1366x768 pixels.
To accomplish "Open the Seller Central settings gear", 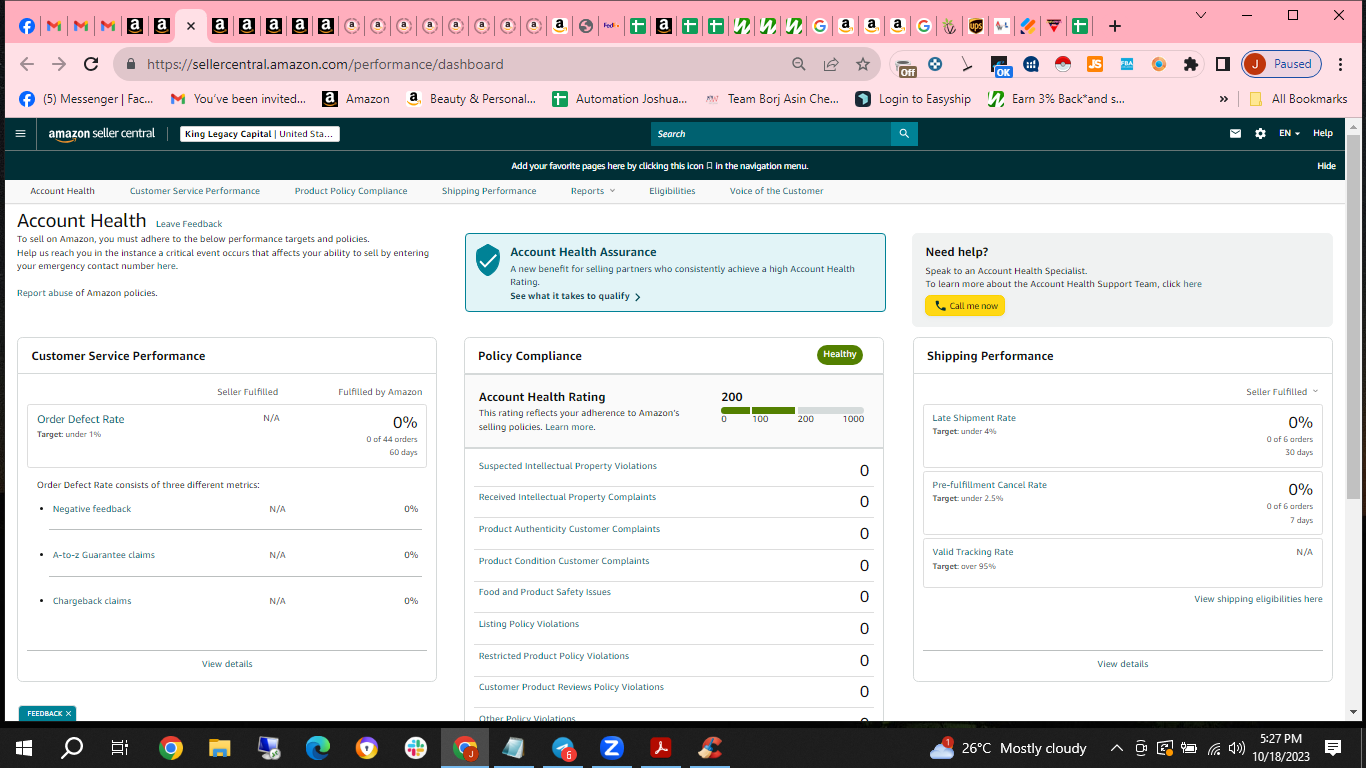I will 1260,133.
